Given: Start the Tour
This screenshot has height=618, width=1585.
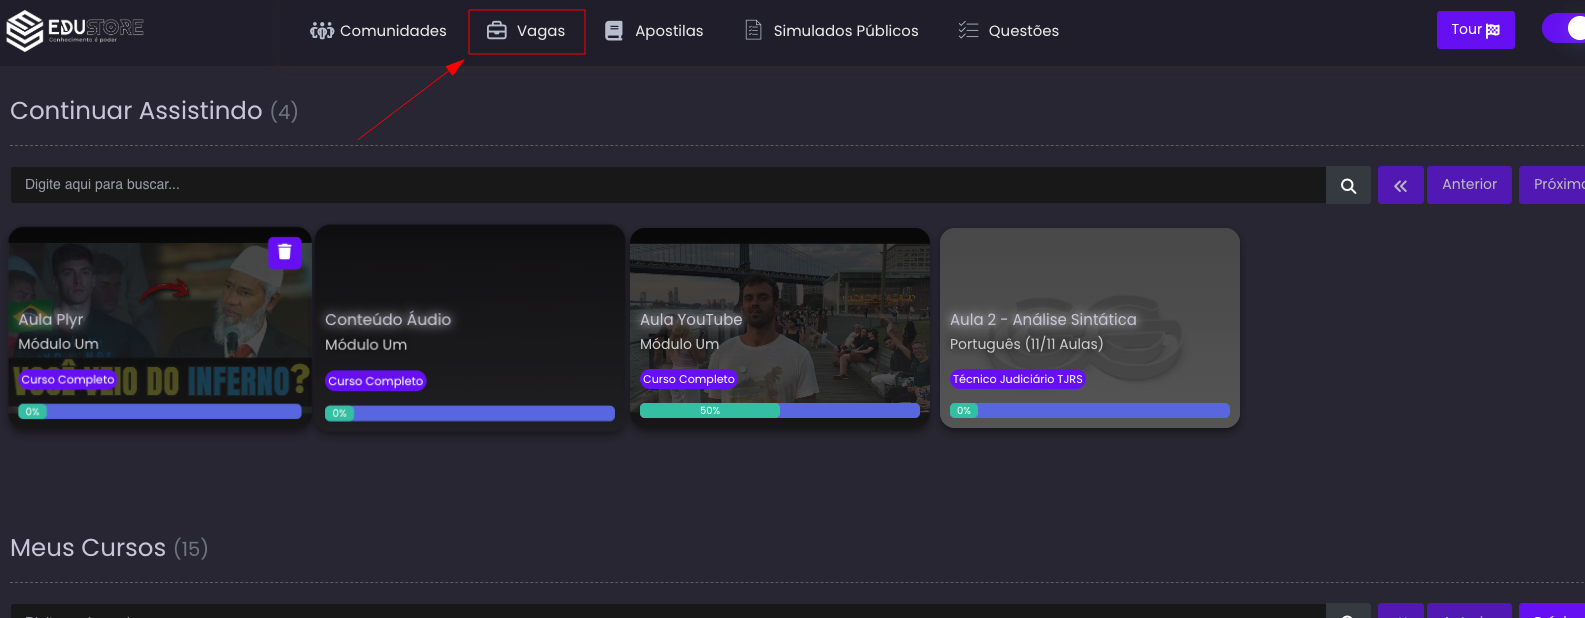Looking at the screenshot, I should click(x=1476, y=30).
